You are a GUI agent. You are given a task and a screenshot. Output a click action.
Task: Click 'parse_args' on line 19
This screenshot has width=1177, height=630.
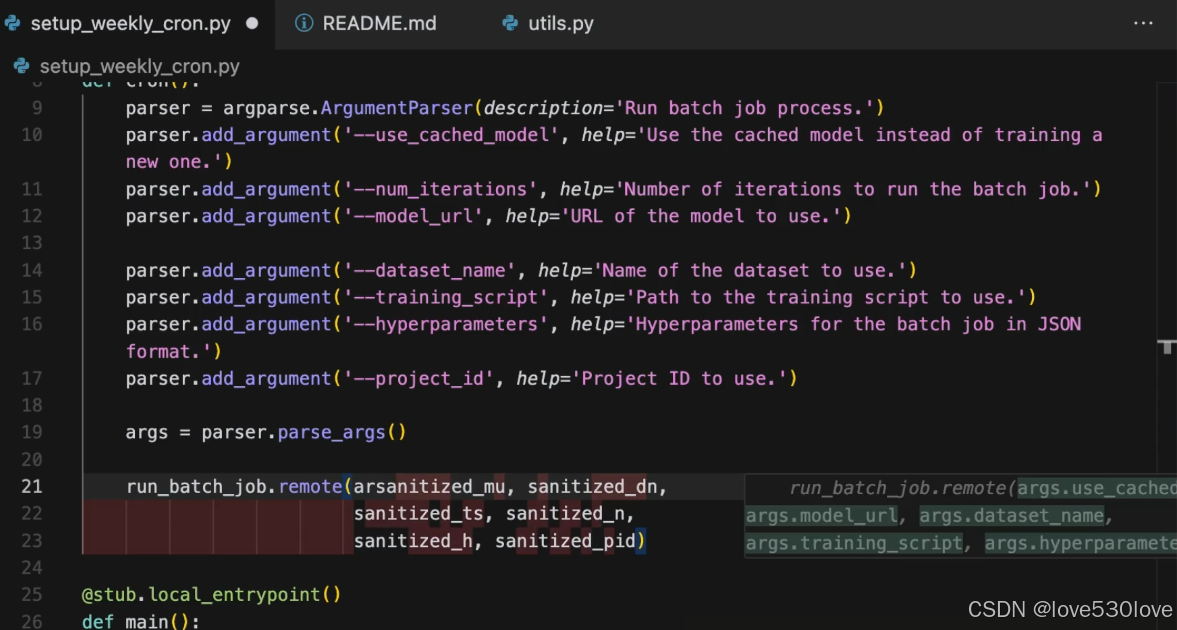[331, 433]
